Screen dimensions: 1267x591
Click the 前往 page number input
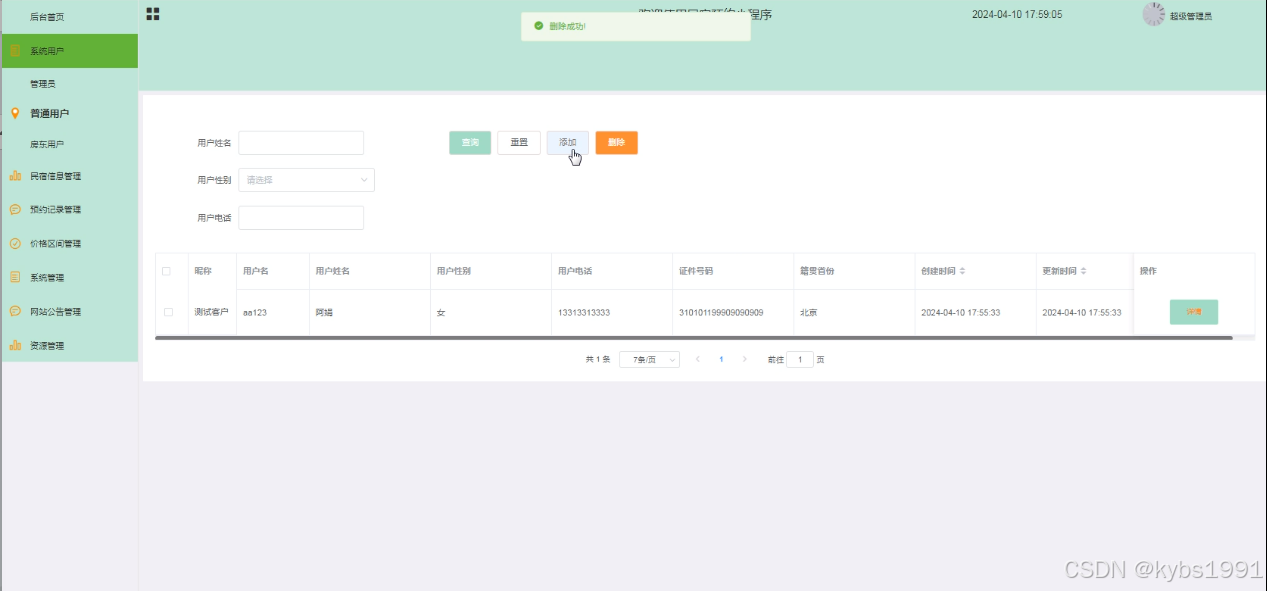tap(800, 359)
